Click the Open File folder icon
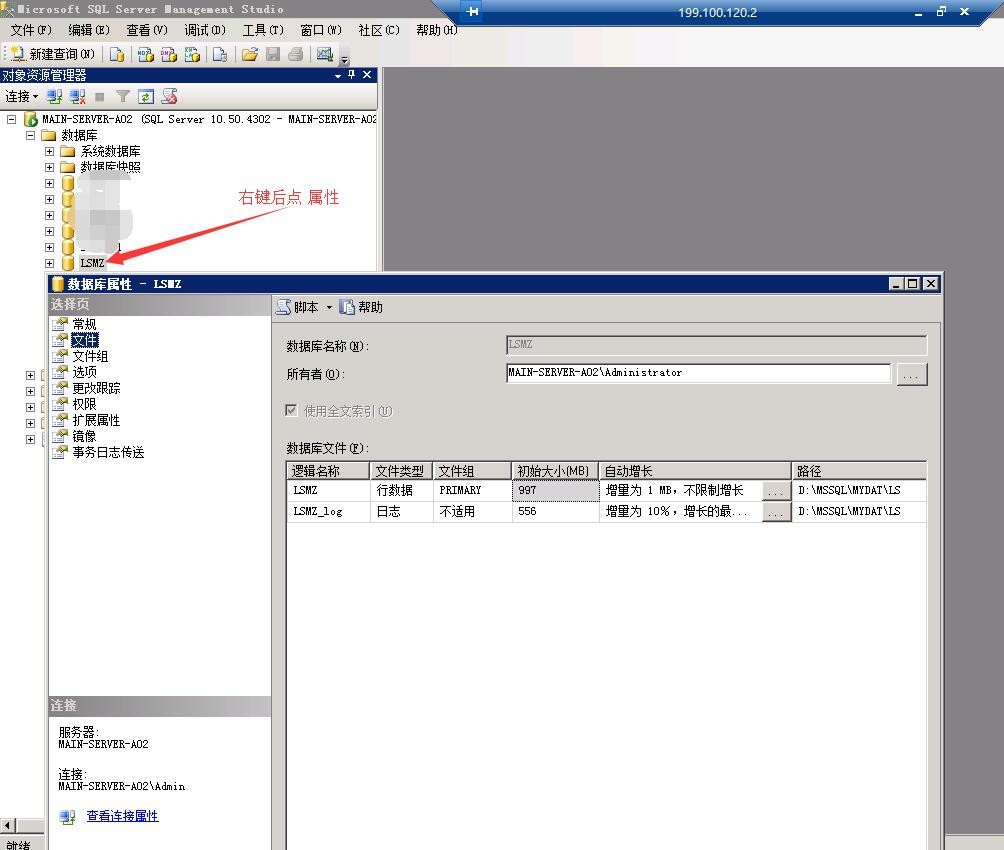The width and height of the screenshot is (1004, 850). point(250,54)
